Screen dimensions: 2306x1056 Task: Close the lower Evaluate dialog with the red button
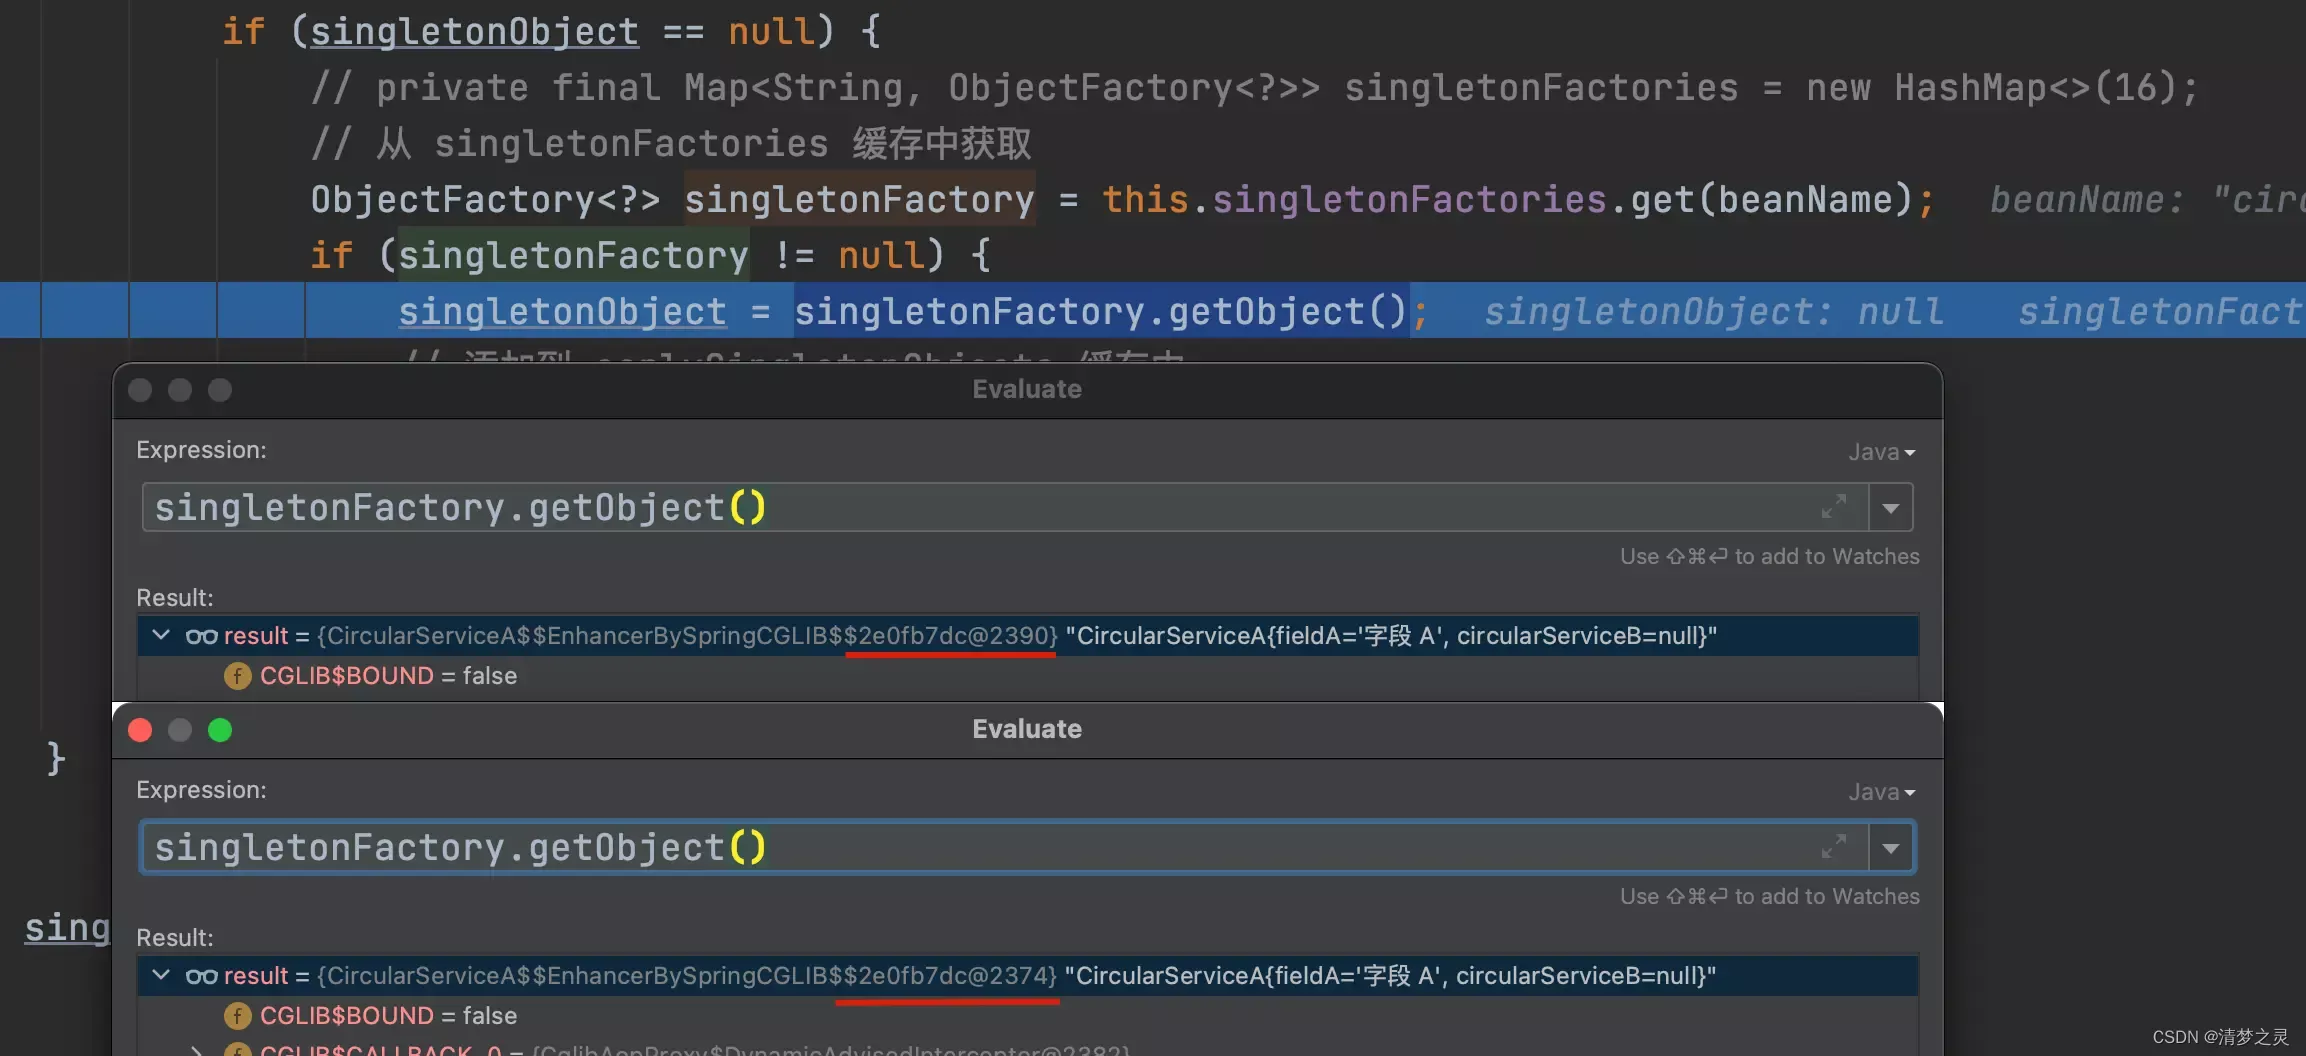tap(140, 730)
